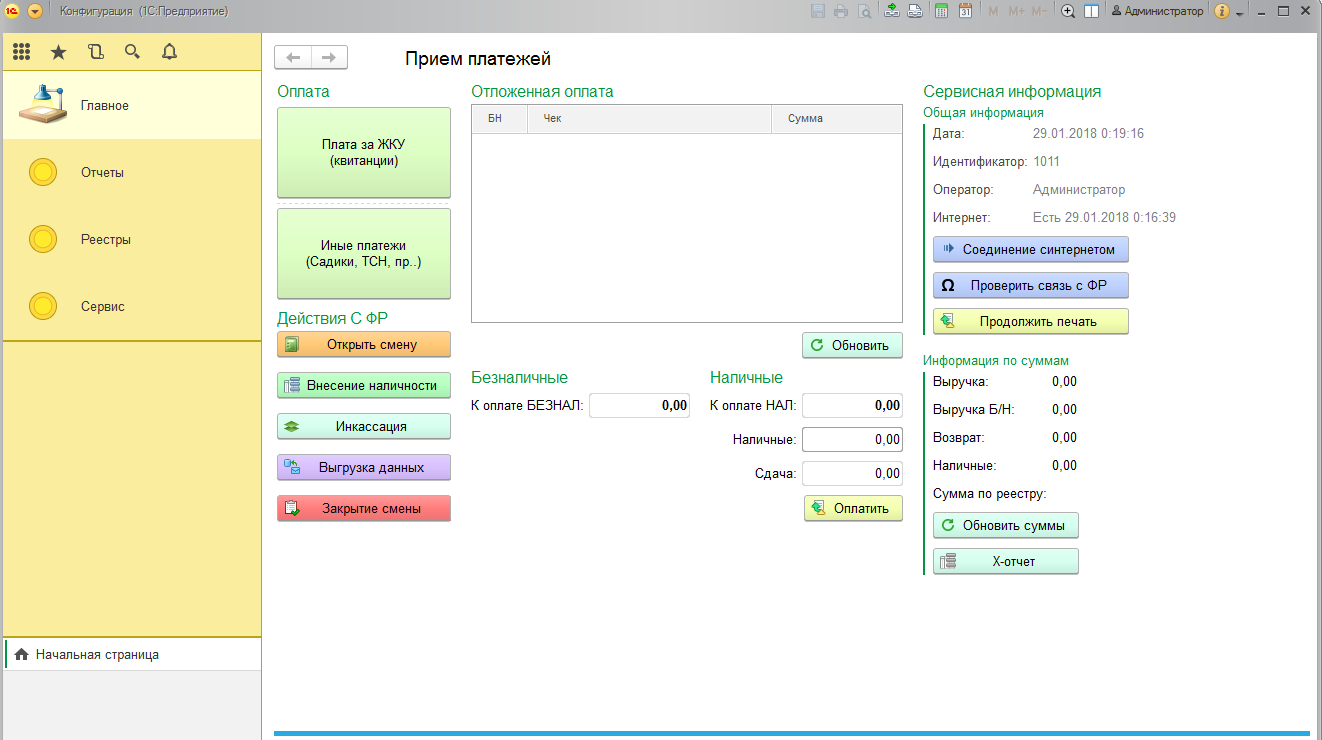
Task: Click the search magnifier in left panel
Action: tap(132, 52)
